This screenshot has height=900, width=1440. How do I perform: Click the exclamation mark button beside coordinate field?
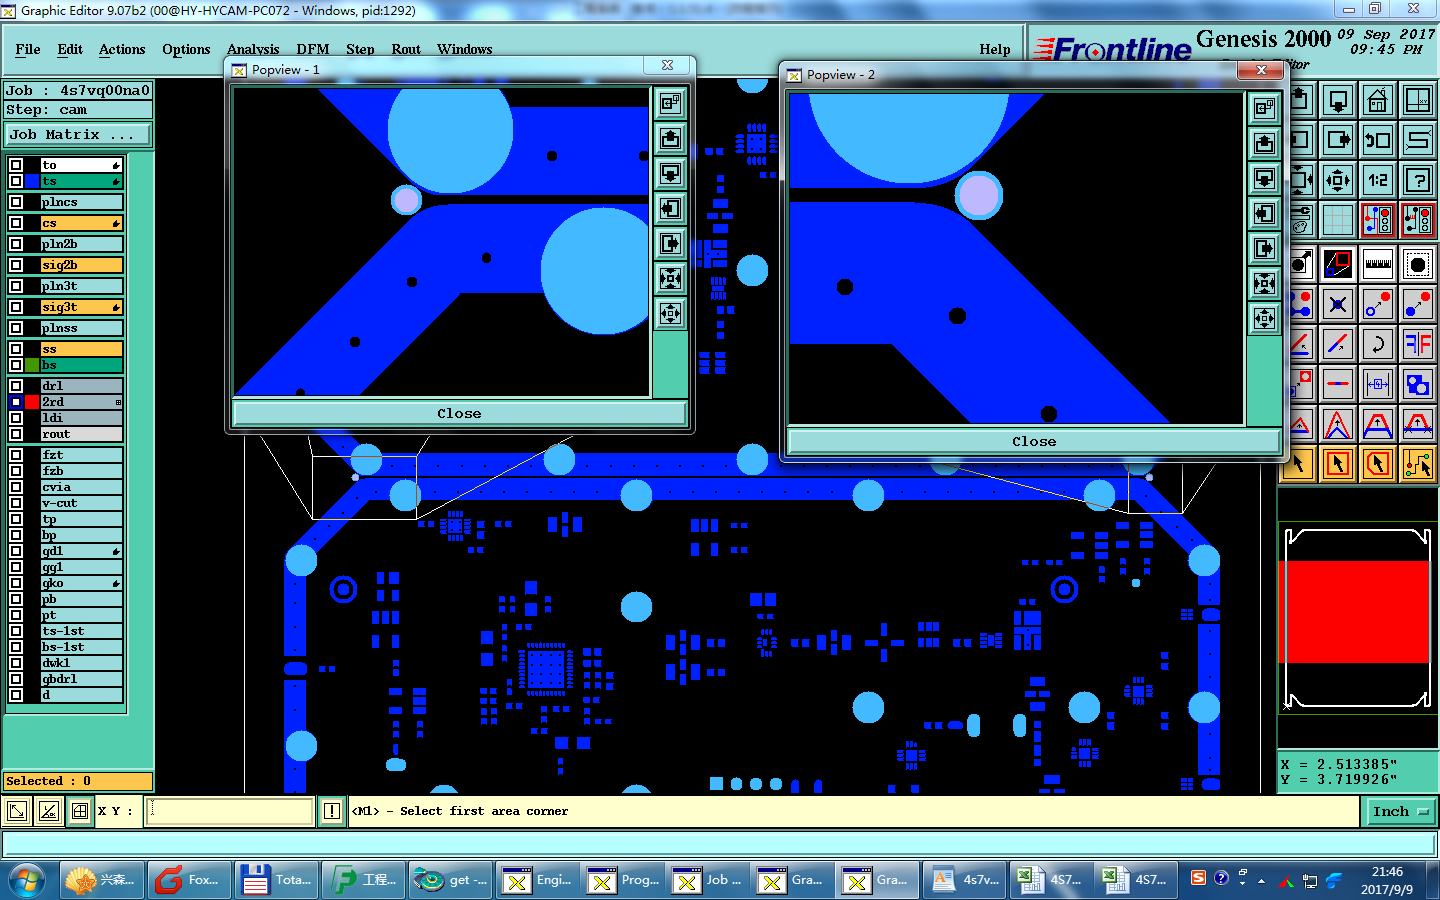click(332, 811)
